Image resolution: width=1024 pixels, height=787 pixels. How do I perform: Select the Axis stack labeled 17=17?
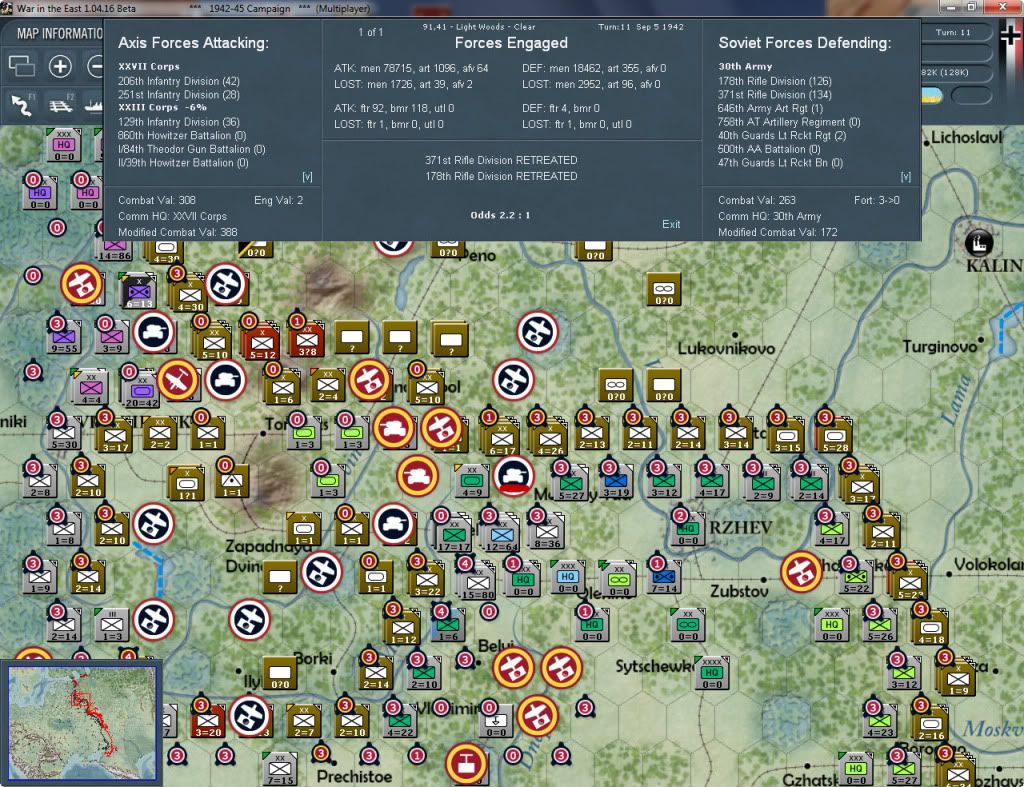(454, 534)
